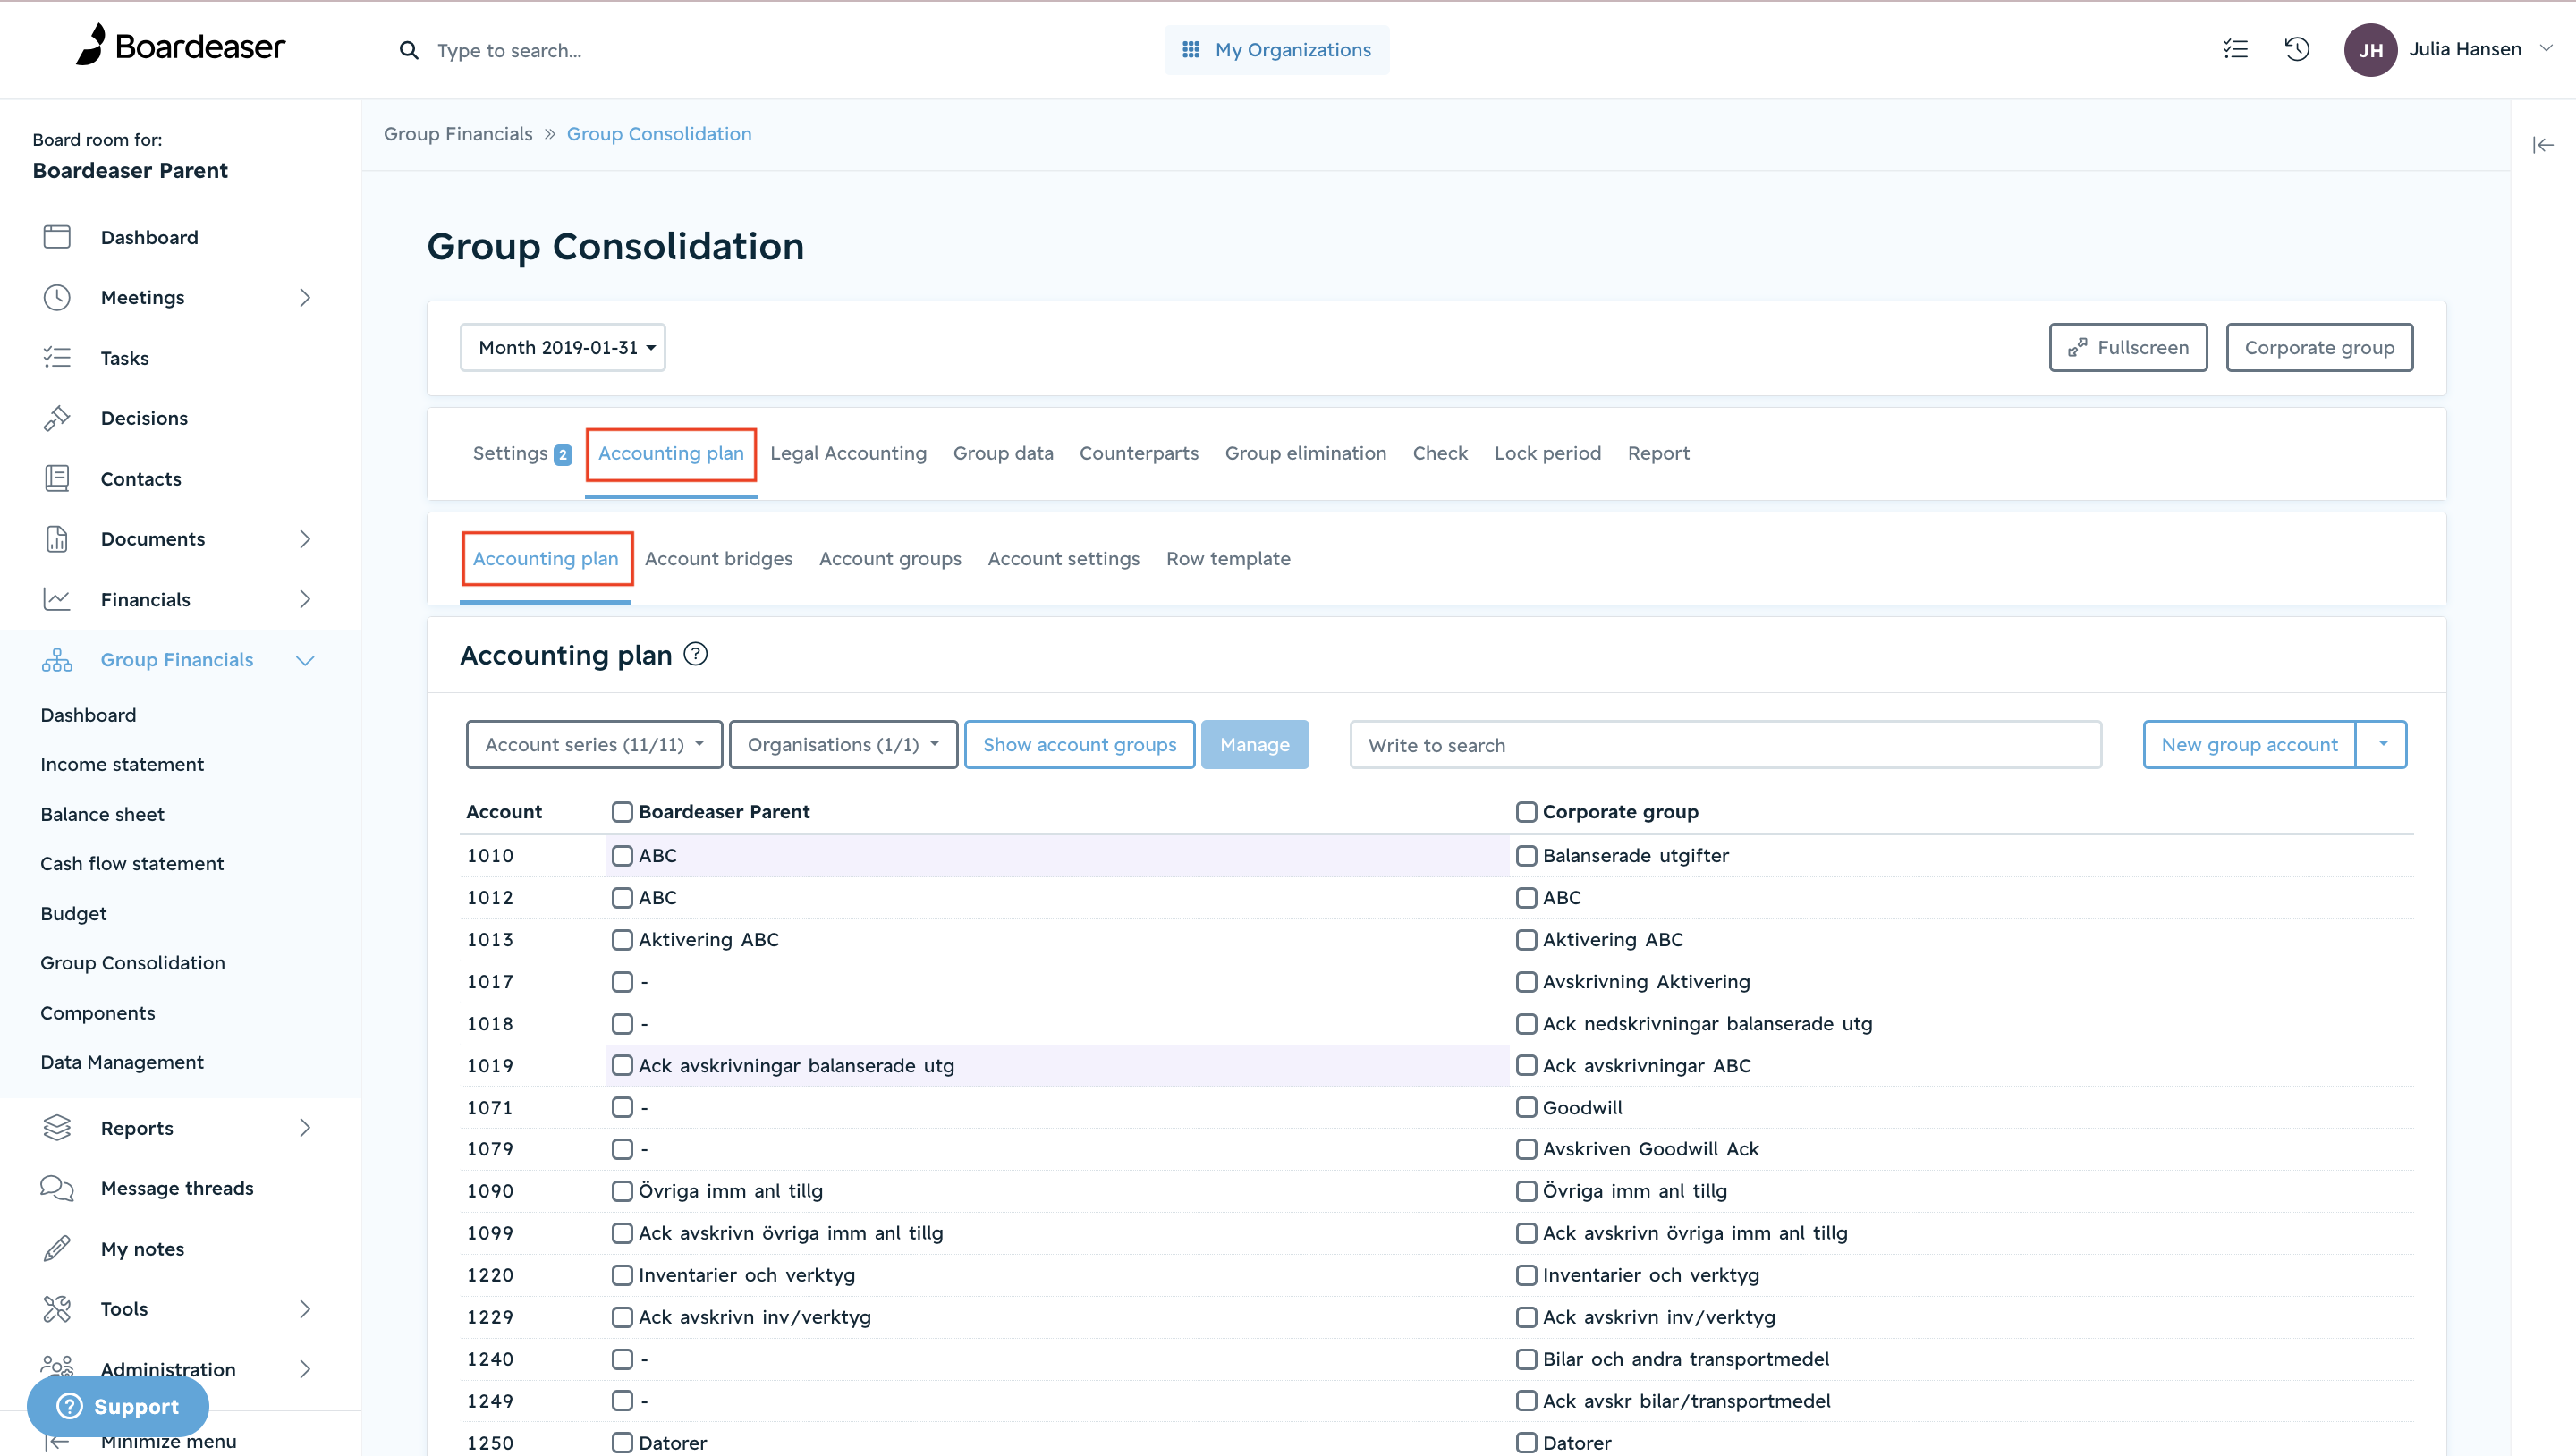Click the Administration people icon
This screenshot has width=2576, height=1456.
(57, 1366)
